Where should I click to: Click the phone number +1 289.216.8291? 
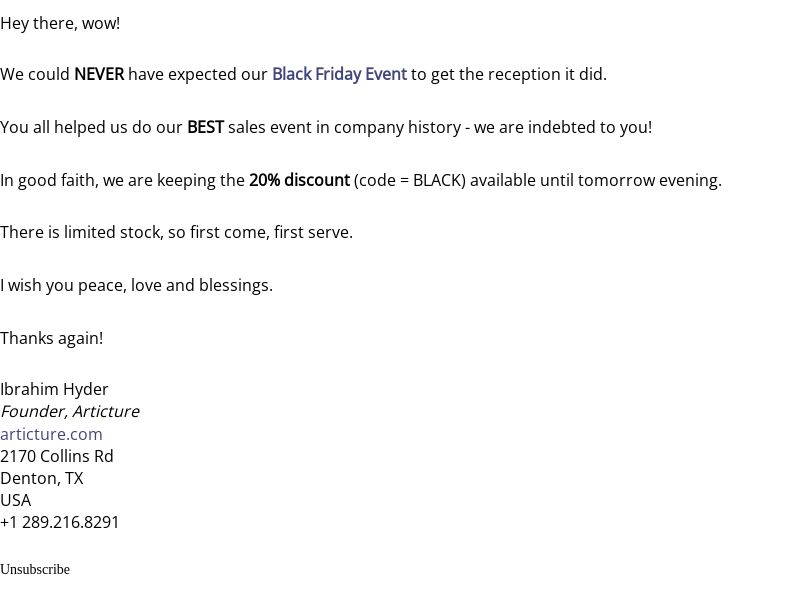click(x=59, y=522)
